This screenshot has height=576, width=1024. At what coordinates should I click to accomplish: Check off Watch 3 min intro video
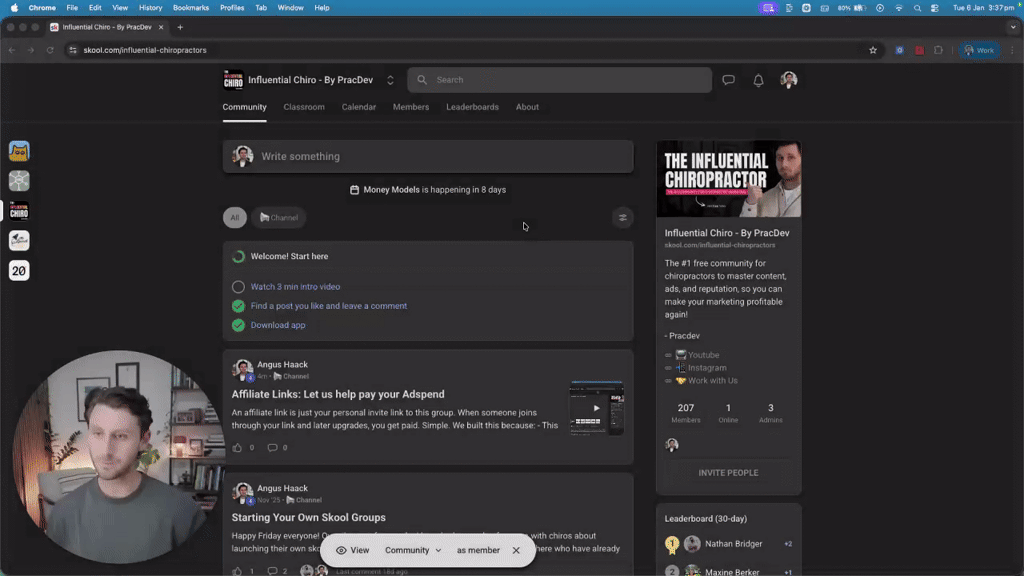pyautogui.click(x=238, y=287)
